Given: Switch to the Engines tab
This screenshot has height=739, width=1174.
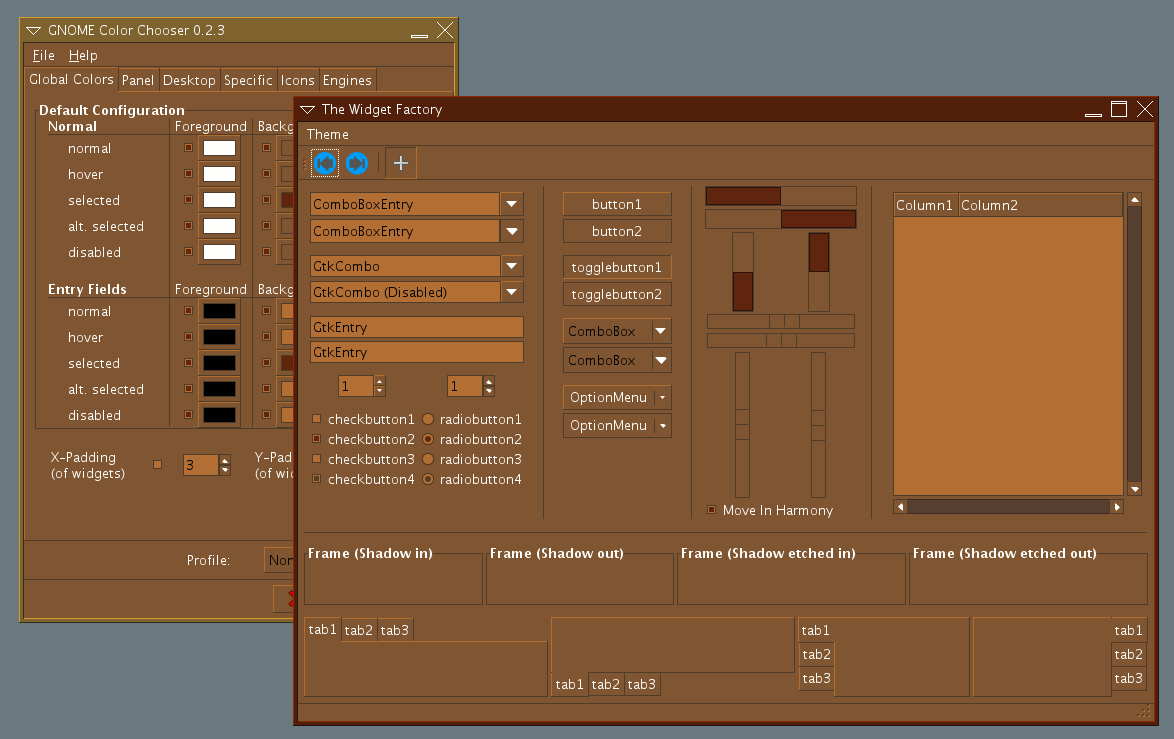Looking at the screenshot, I should click(347, 80).
